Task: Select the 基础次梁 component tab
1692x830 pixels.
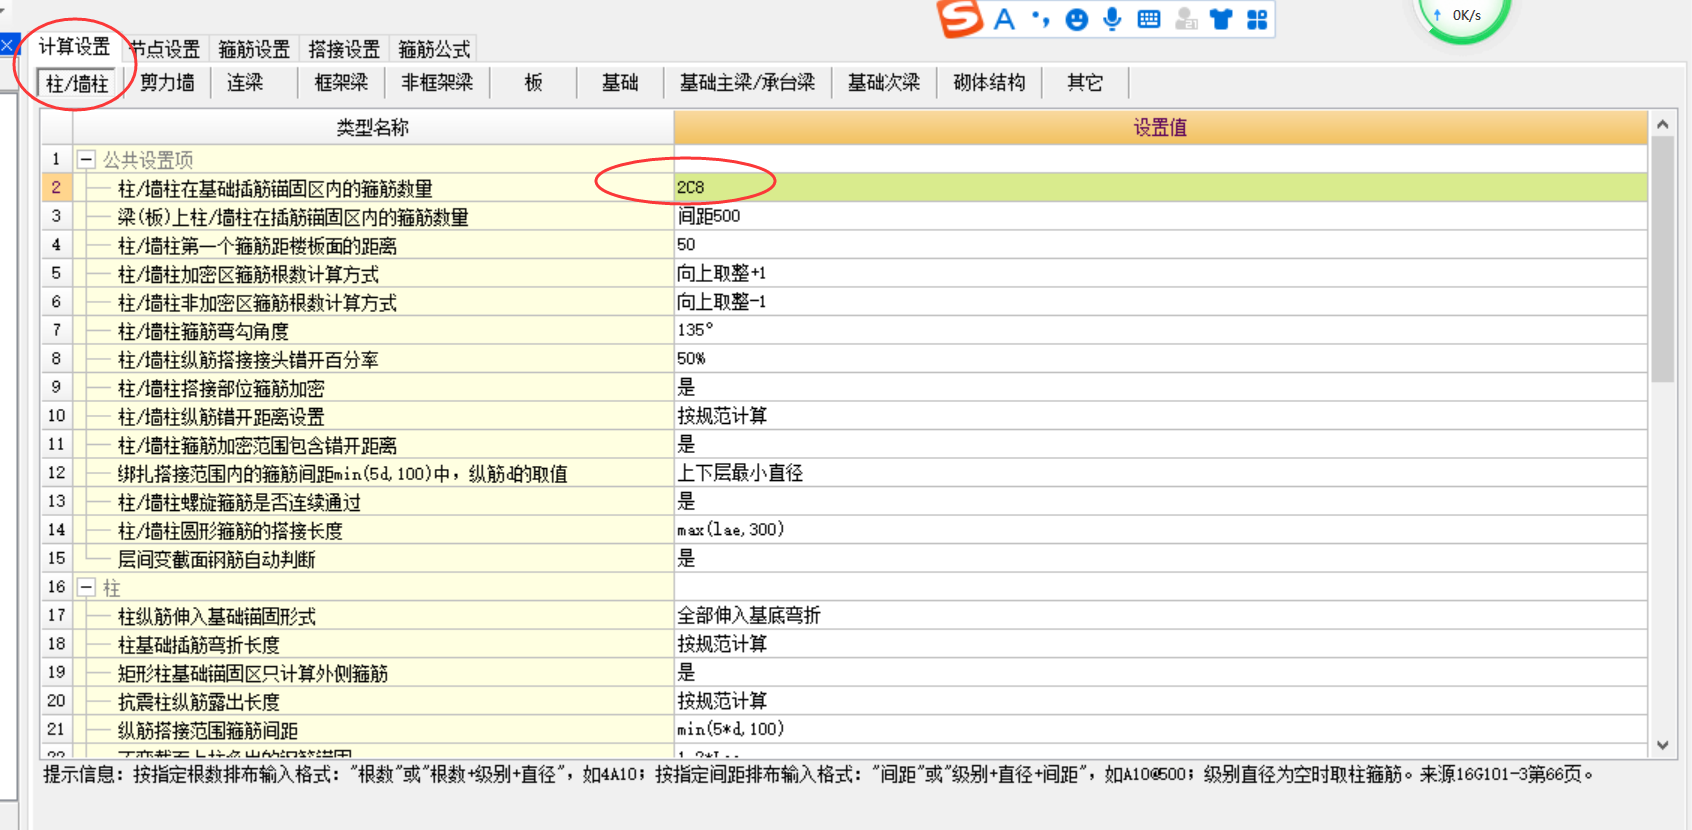Action: [x=884, y=83]
